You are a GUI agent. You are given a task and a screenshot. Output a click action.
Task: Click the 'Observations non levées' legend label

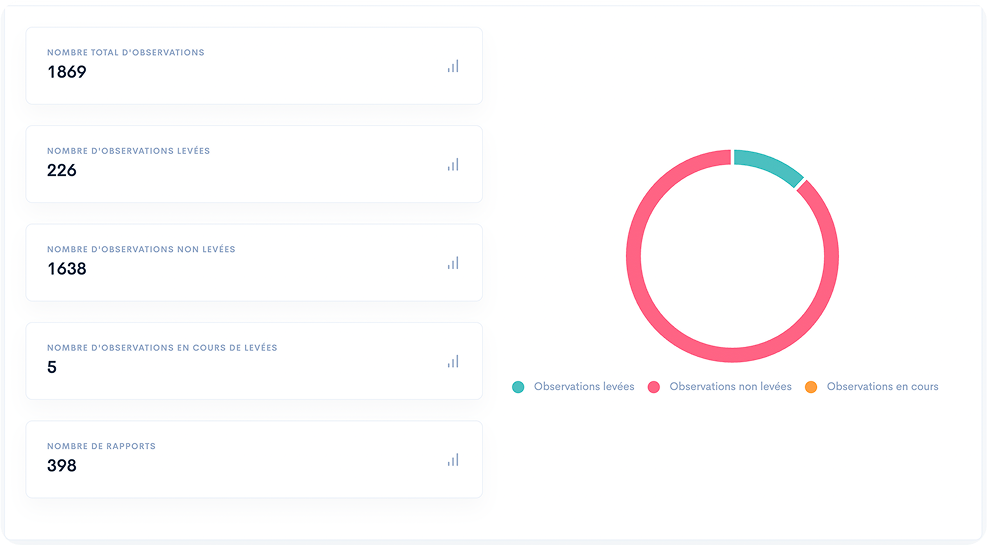(x=730, y=386)
